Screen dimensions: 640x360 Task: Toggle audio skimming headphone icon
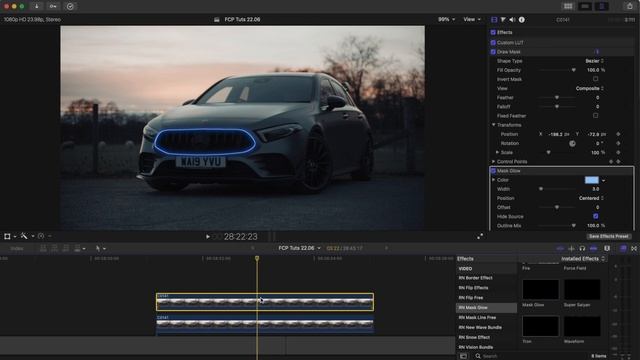click(x=582, y=248)
